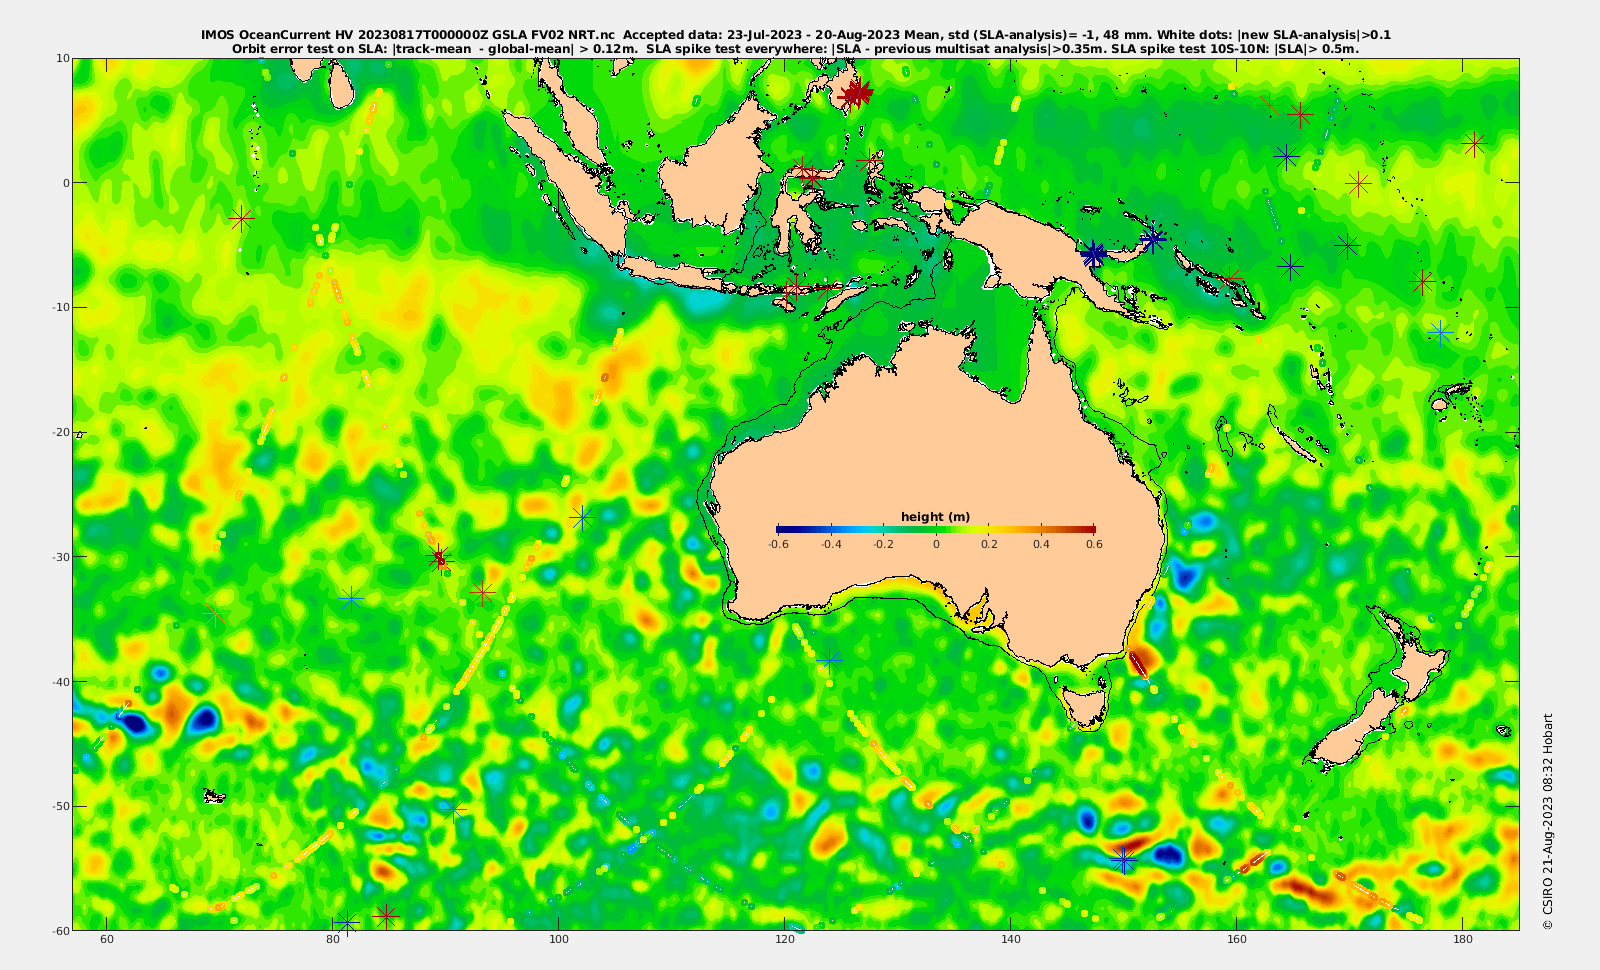This screenshot has height=970, width=1600.
Task: Click the colorbar label '0.6'
Action: (1095, 544)
